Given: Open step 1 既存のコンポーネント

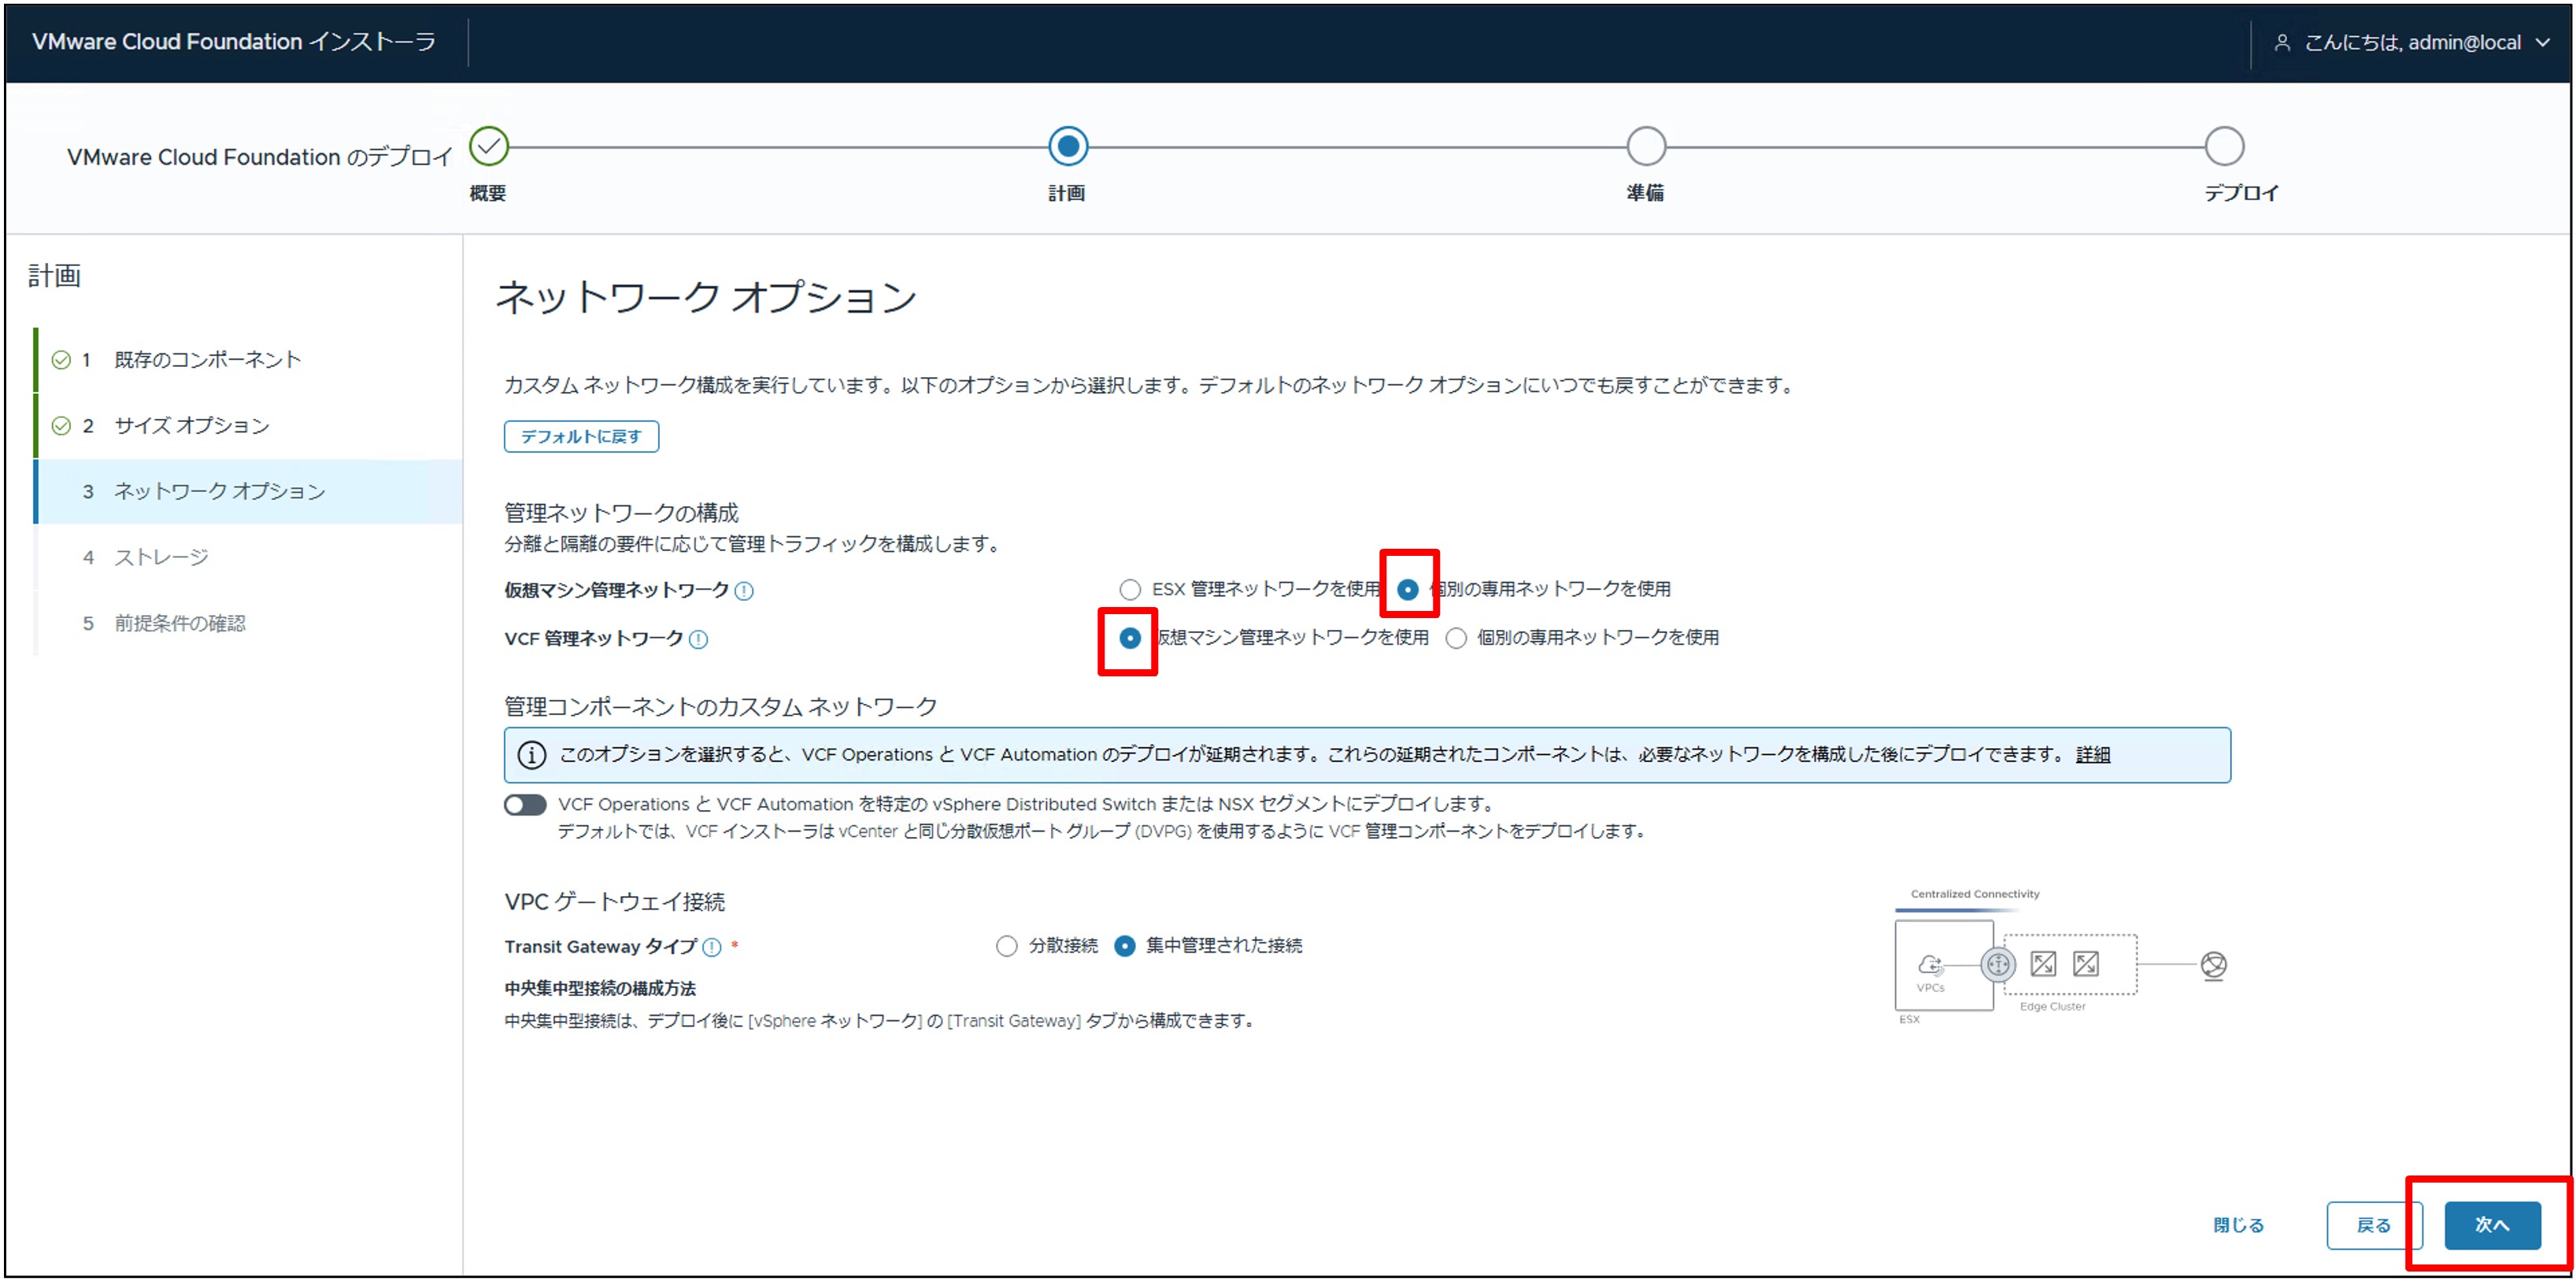Looking at the screenshot, I should 248,360.
